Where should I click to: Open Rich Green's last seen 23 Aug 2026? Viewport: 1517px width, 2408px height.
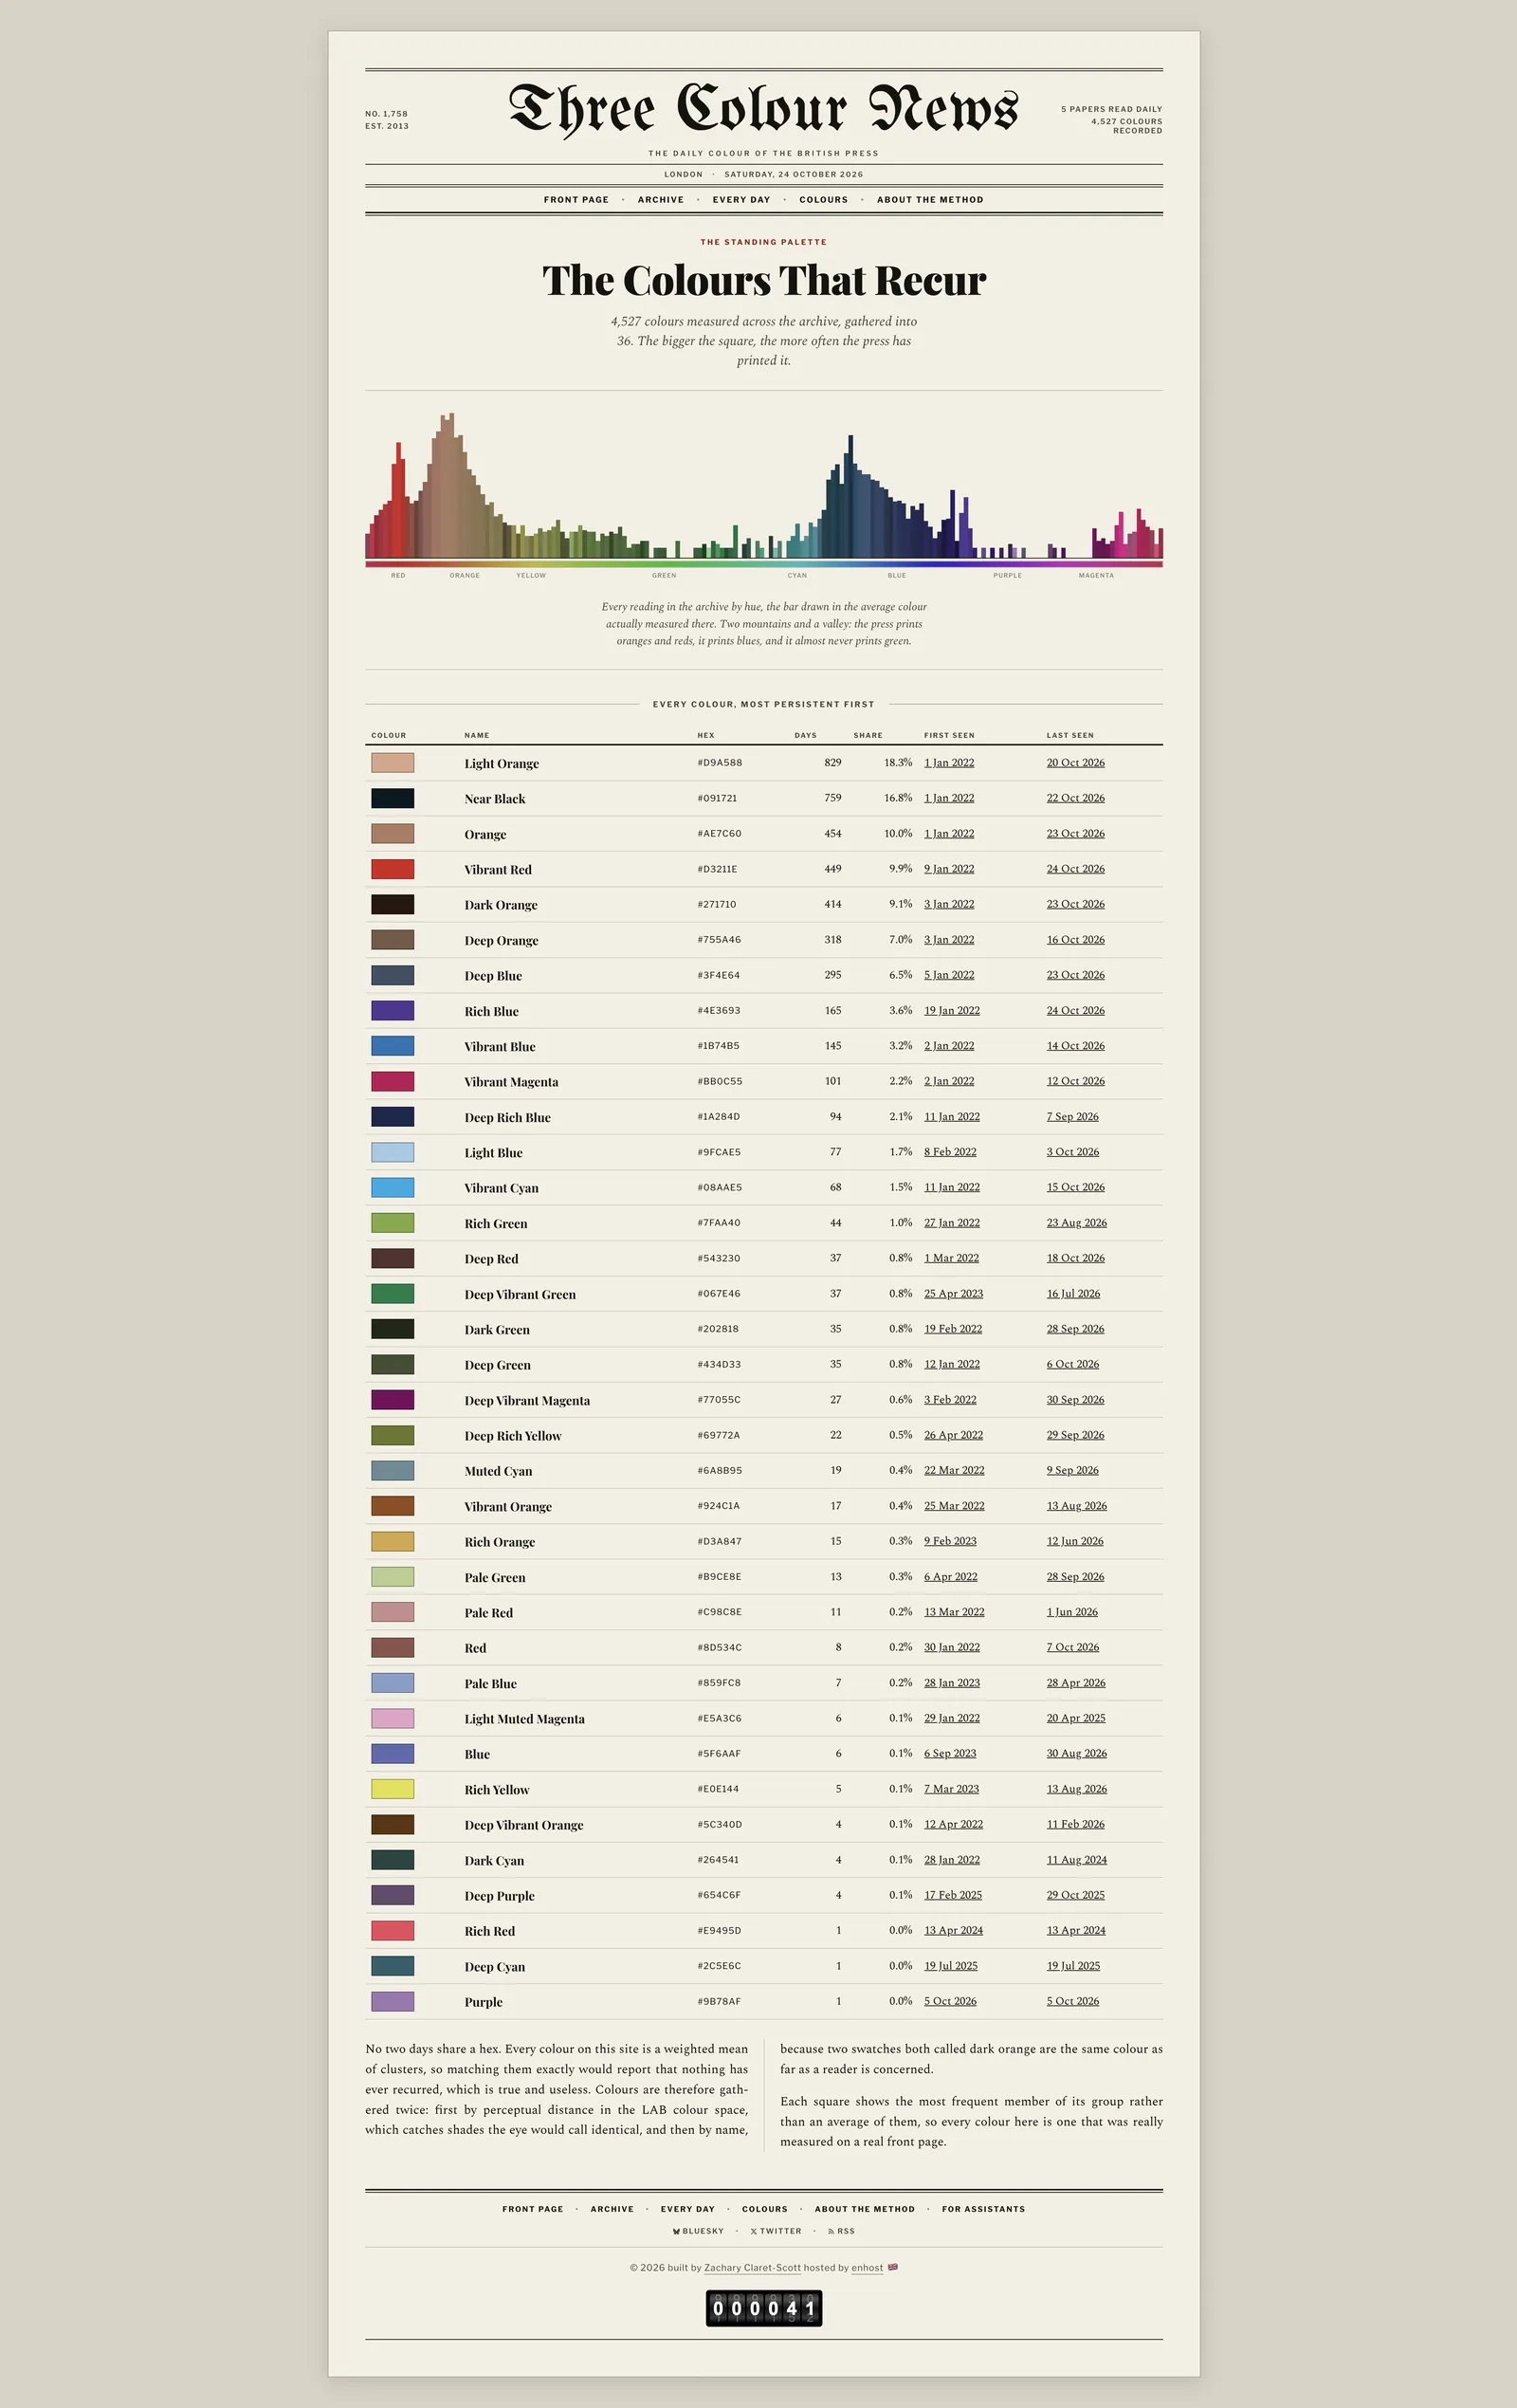(1077, 1223)
